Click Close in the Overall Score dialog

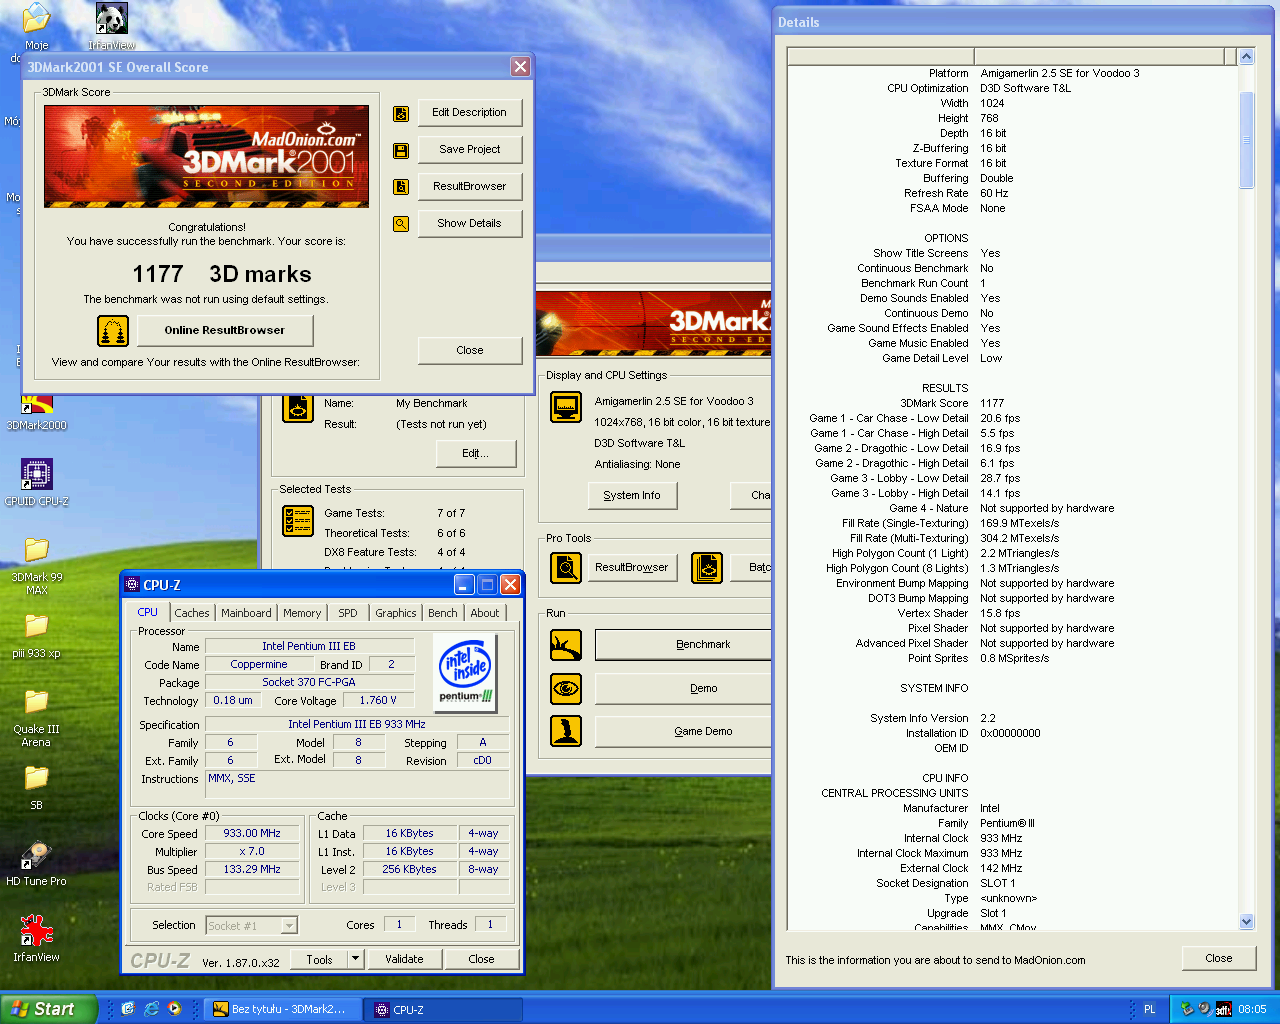pyautogui.click(x=470, y=351)
